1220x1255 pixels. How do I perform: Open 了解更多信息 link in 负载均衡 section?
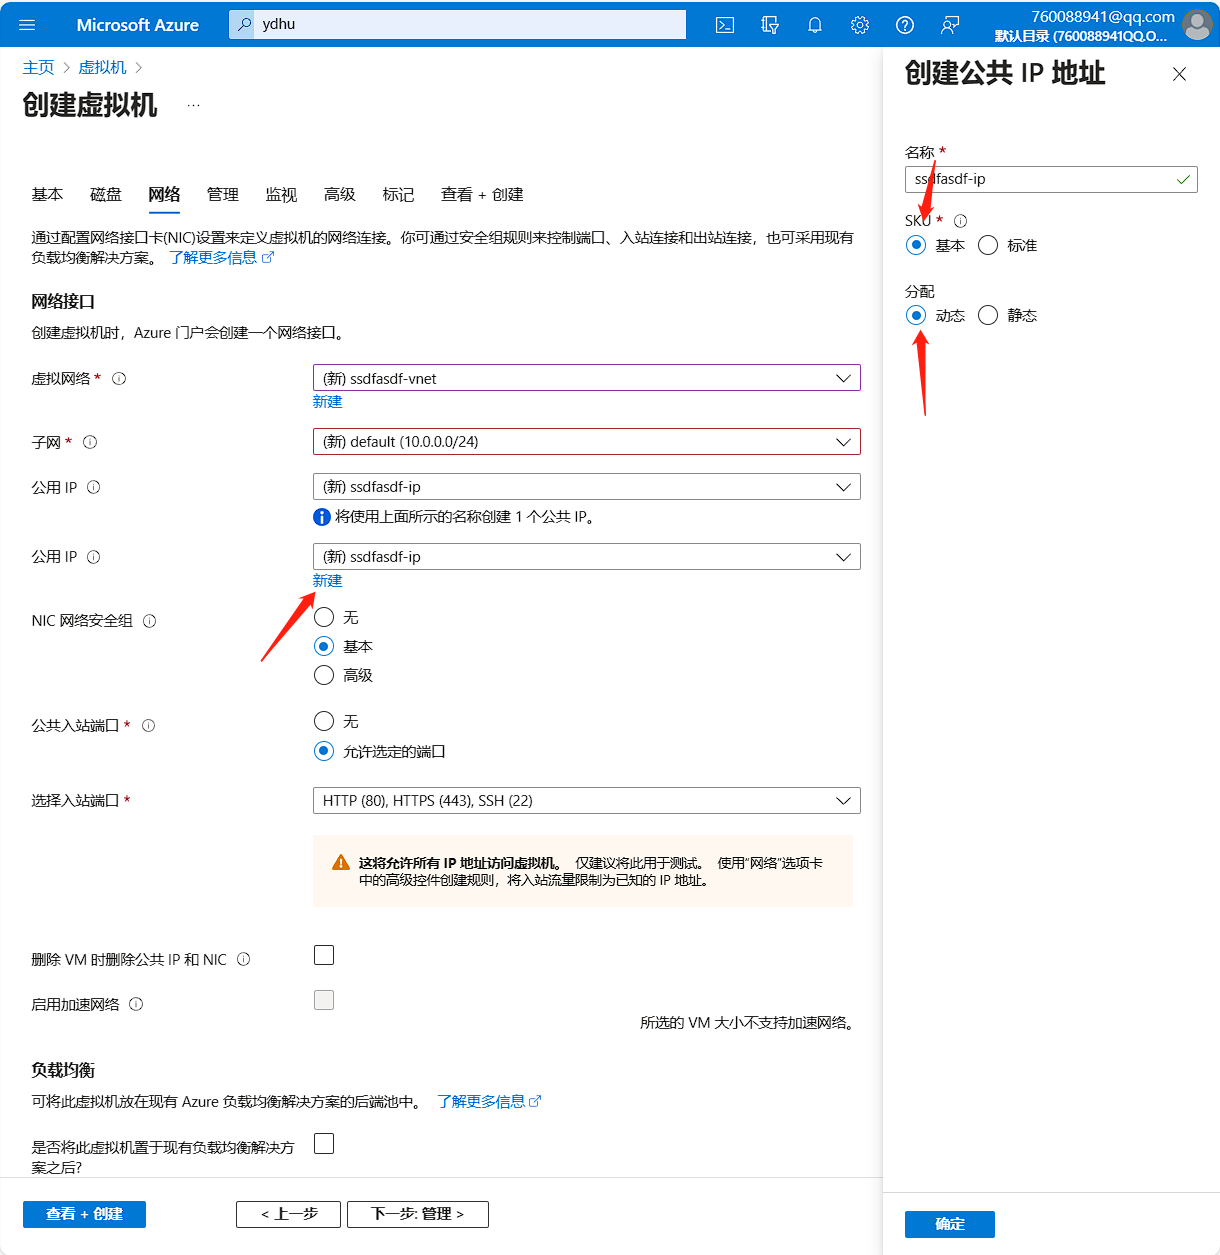(489, 1101)
